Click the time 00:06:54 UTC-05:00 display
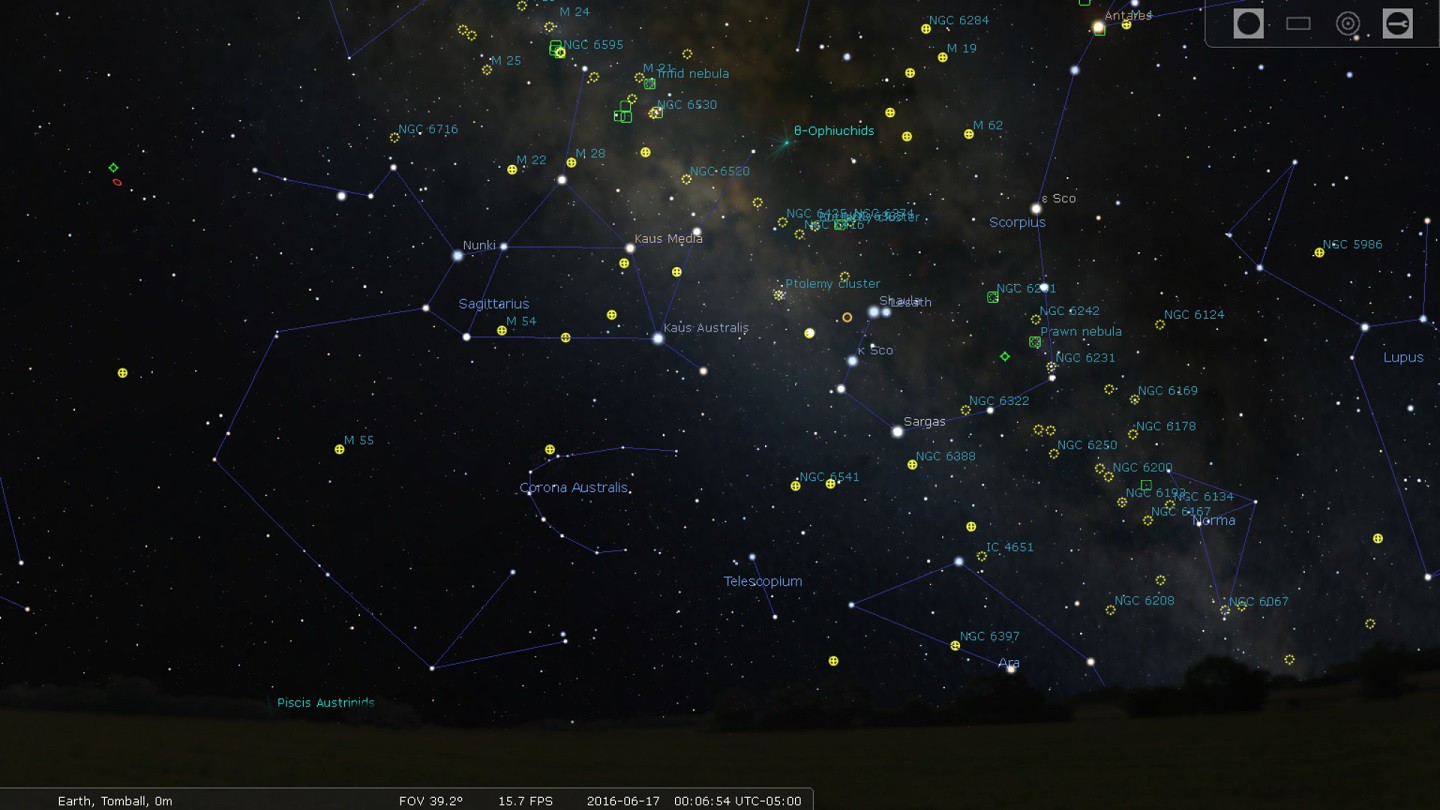The image size is (1440, 810). 737,801
